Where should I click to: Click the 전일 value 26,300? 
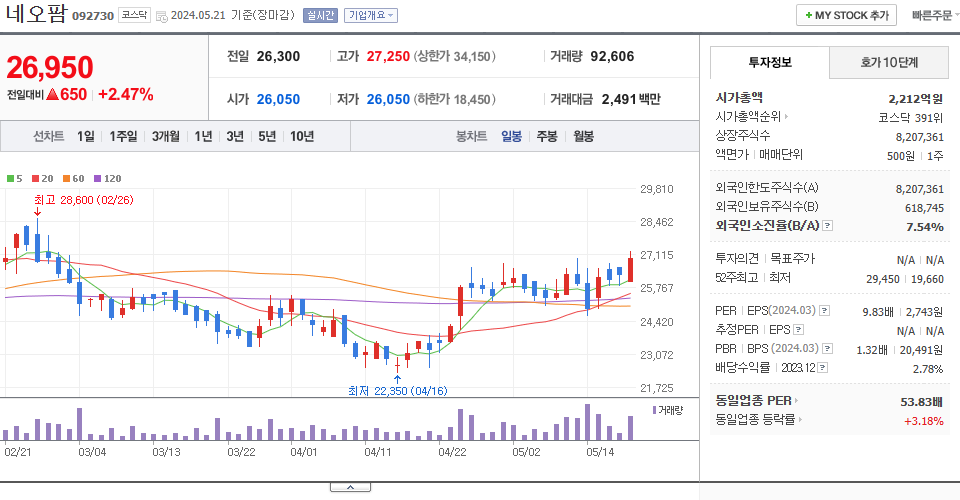tap(279, 56)
